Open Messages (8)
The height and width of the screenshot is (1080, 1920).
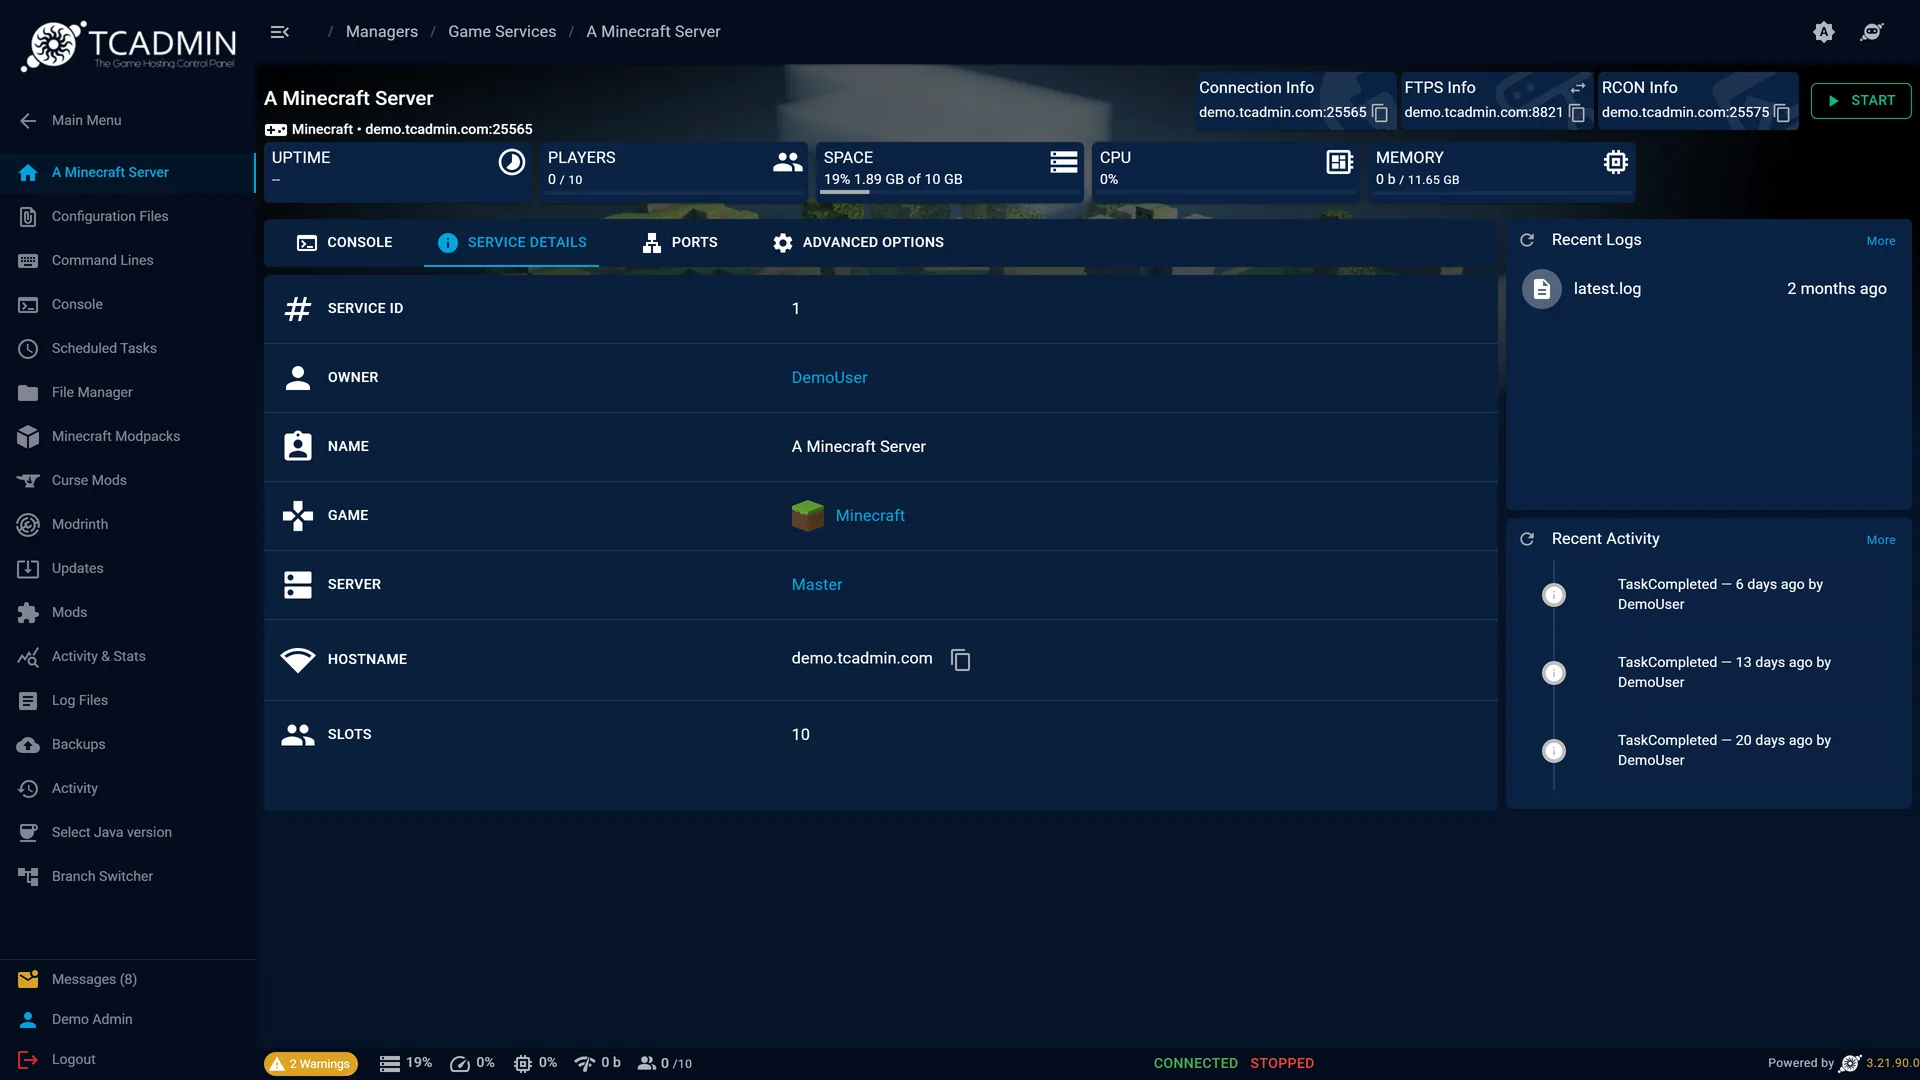coord(128,979)
